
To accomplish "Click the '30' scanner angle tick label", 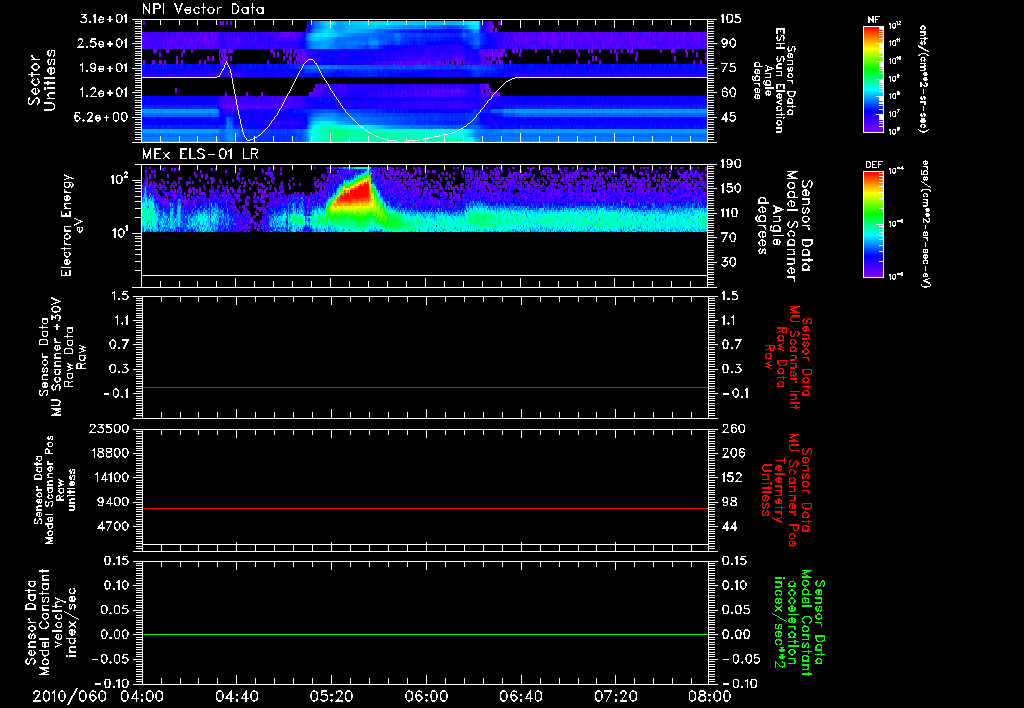I will [728, 262].
